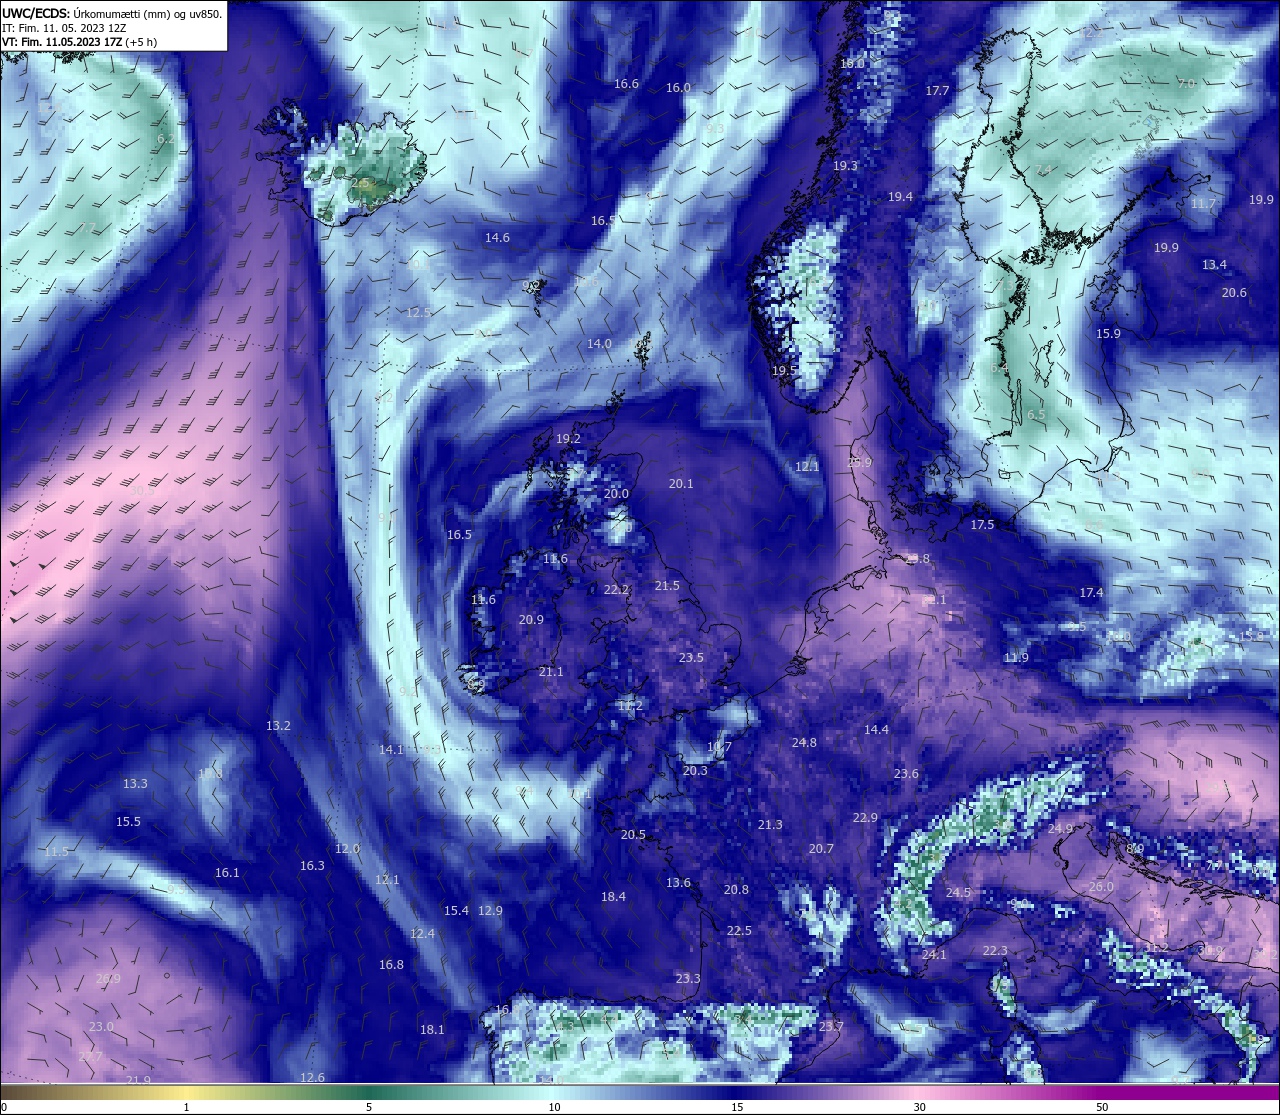
Task: Click the map value '17.5'
Action: (x=982, y=525)
